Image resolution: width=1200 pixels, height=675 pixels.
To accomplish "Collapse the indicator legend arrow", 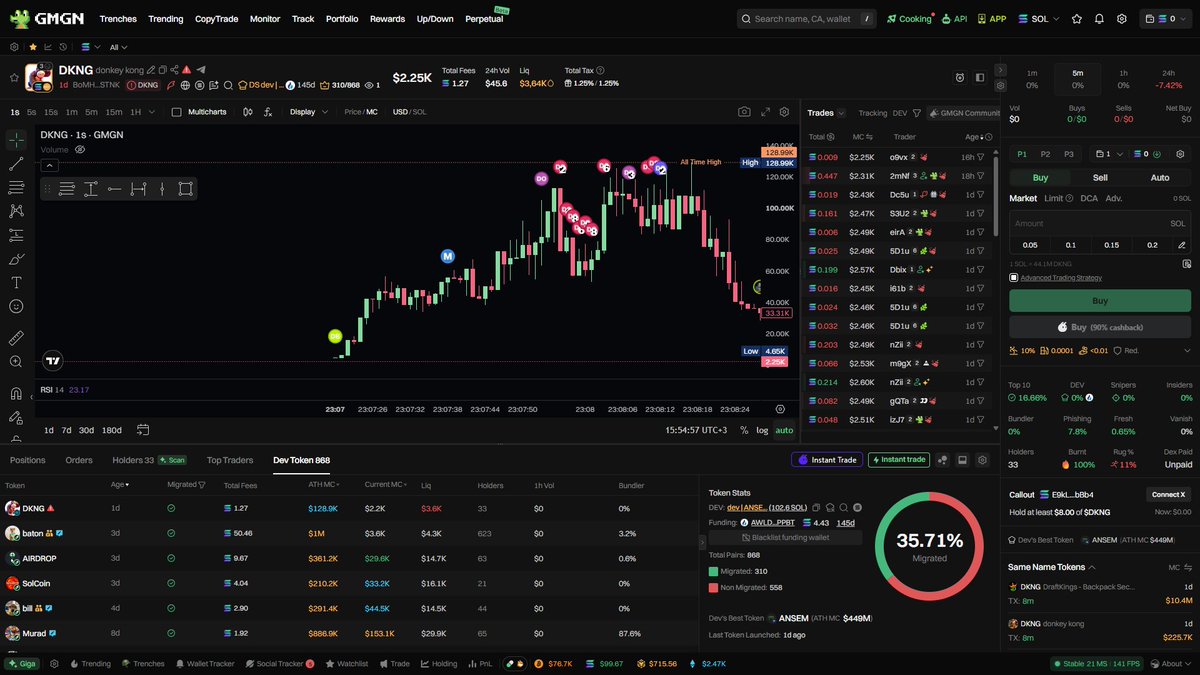I will coord(50,165).
